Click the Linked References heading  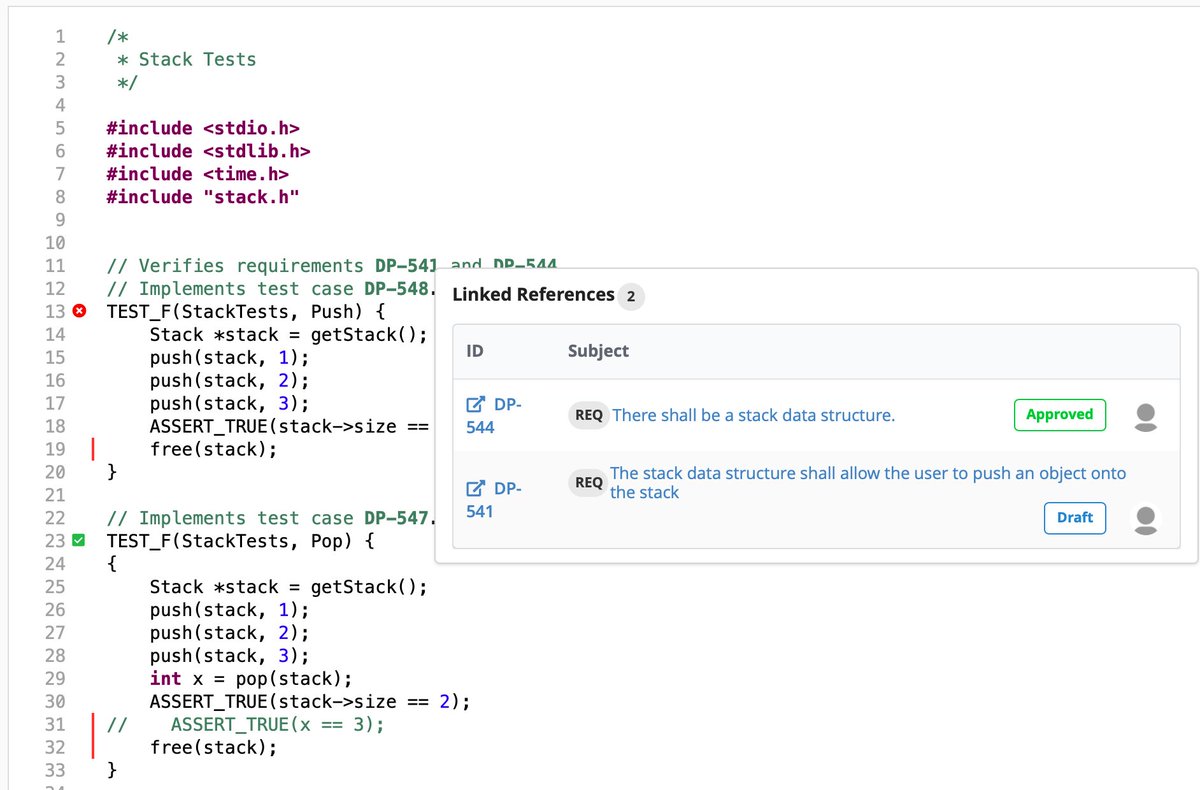tap(533, 295)
